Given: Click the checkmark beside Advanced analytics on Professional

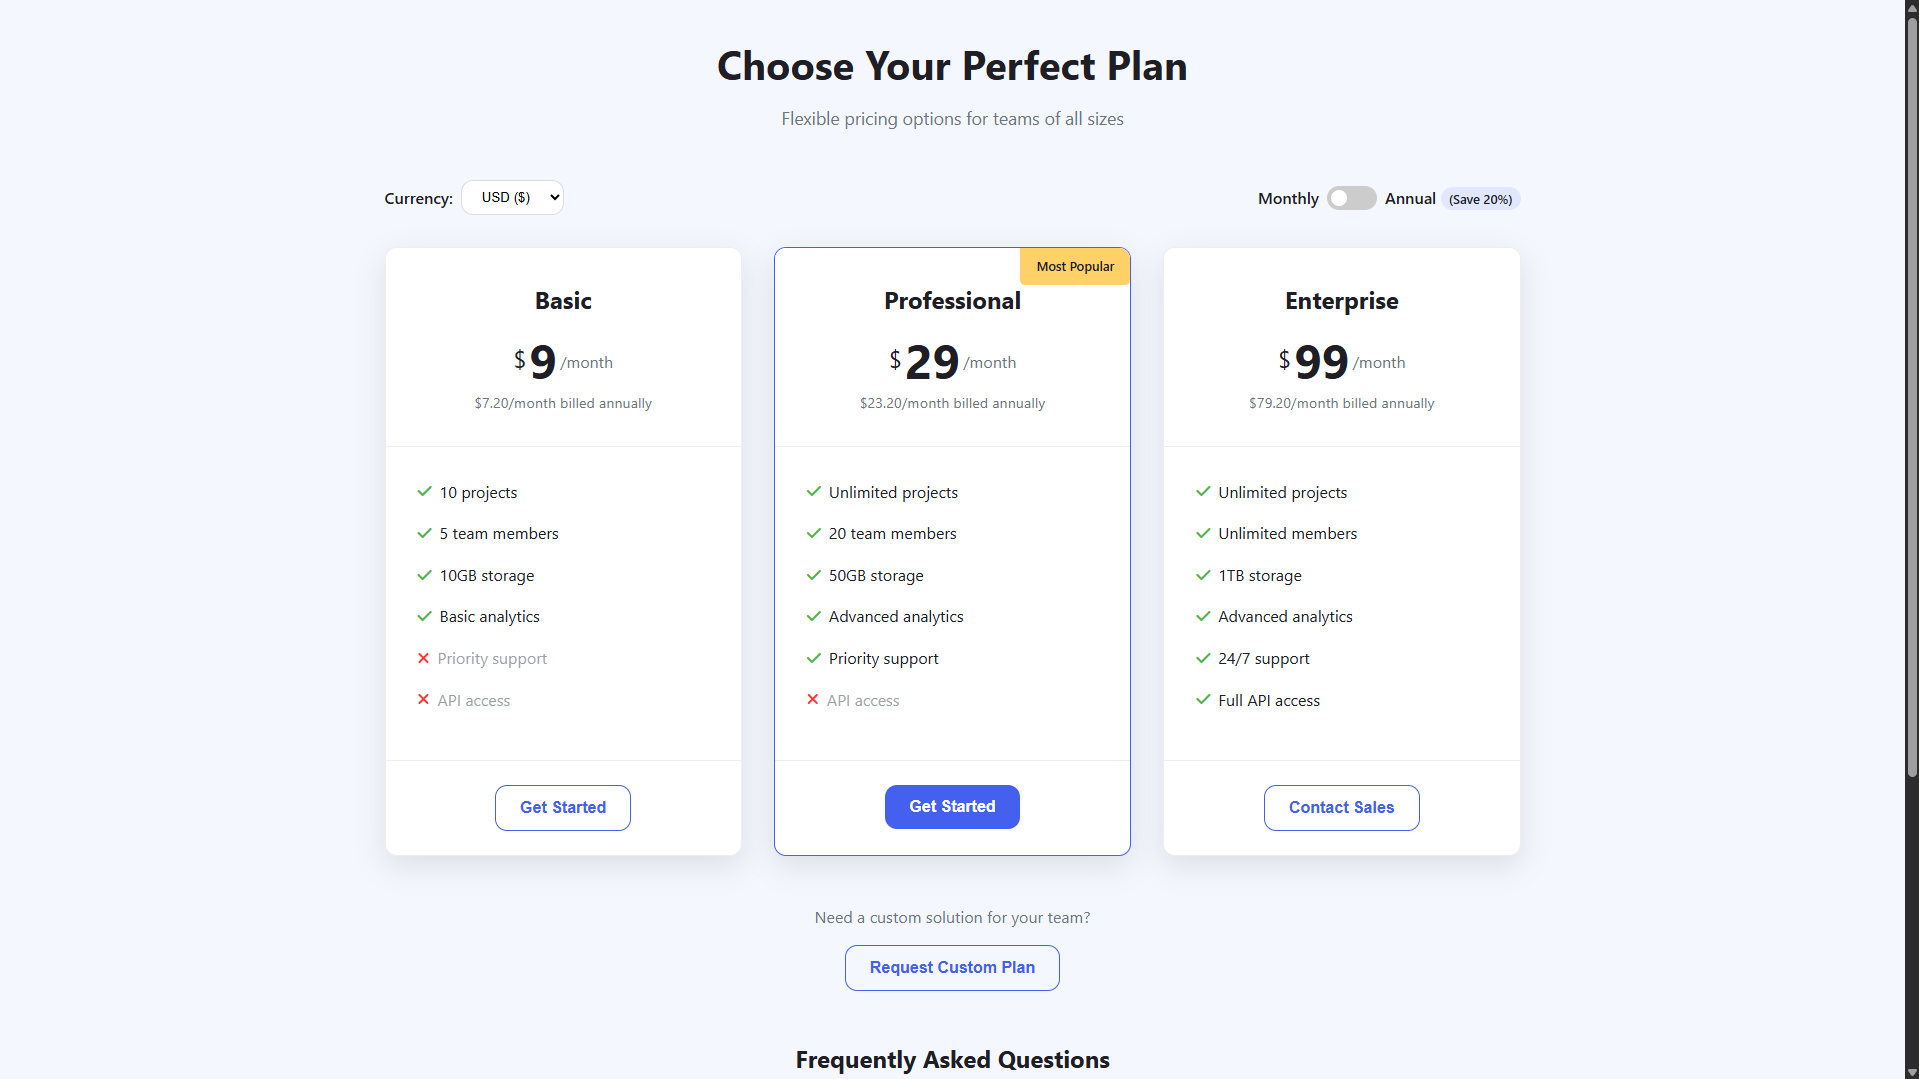Looking at the screenshot, I should pos(813,616).
